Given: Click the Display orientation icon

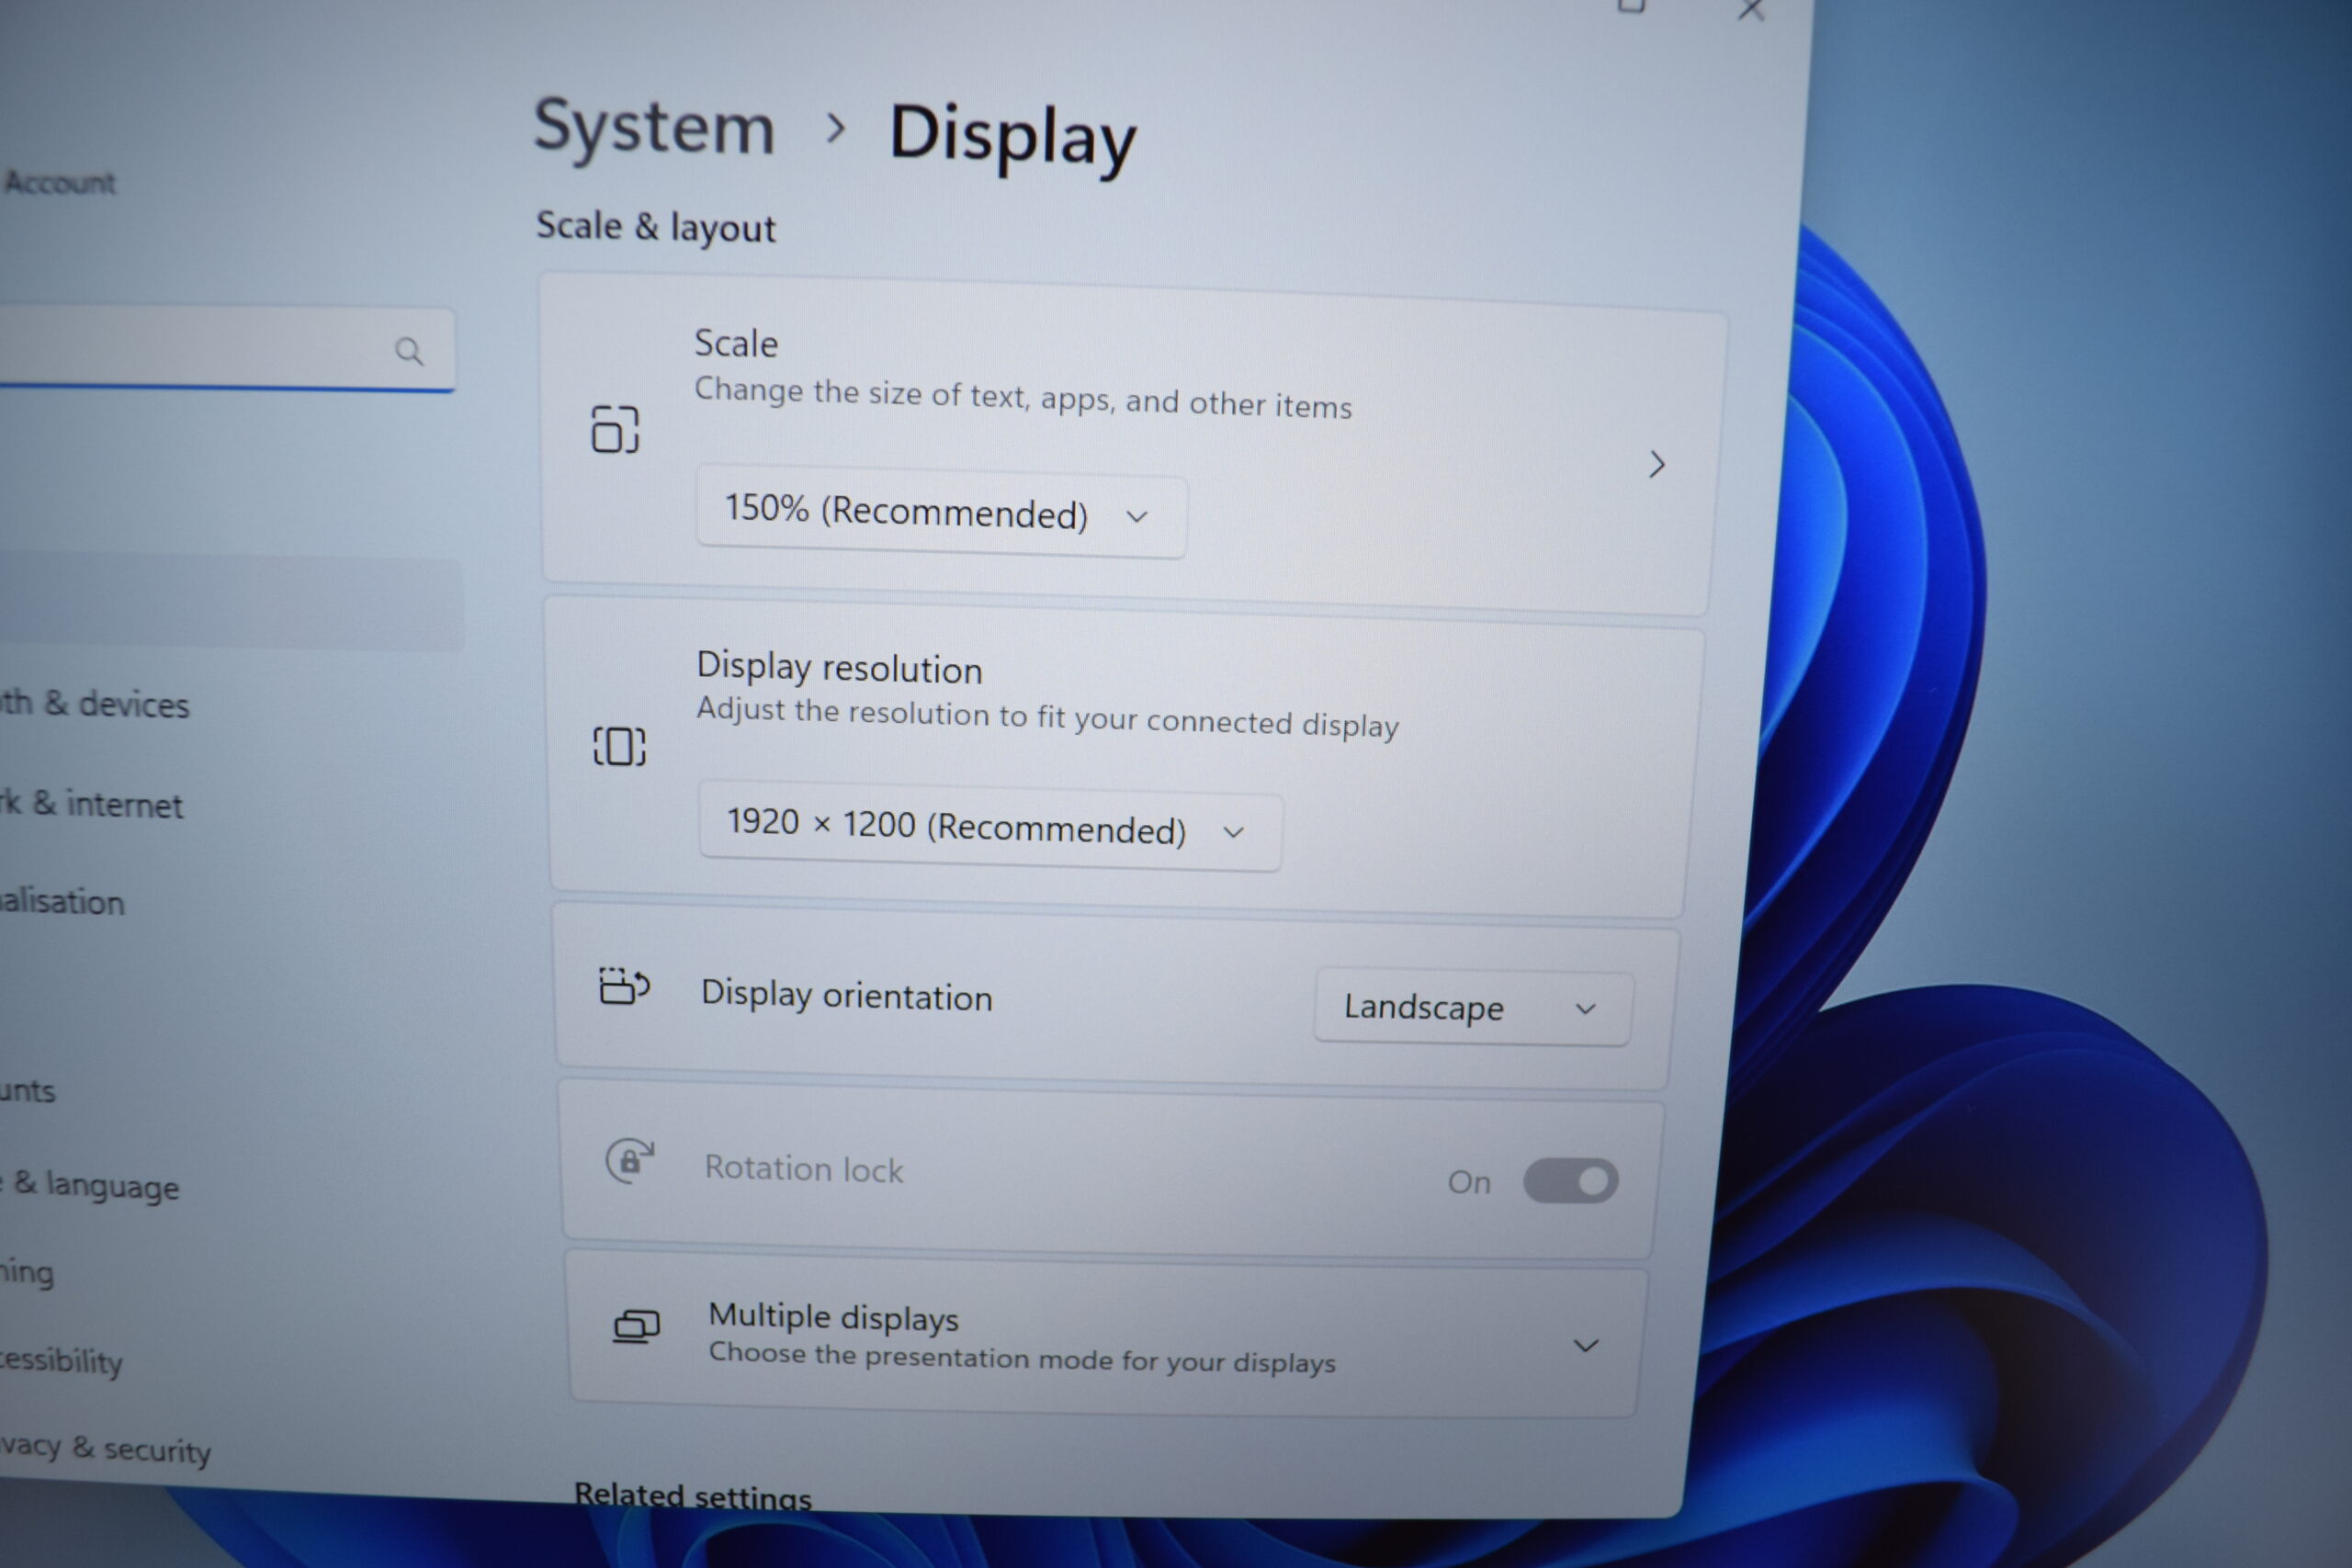Looking at the screenshot, I should (624, 985).
